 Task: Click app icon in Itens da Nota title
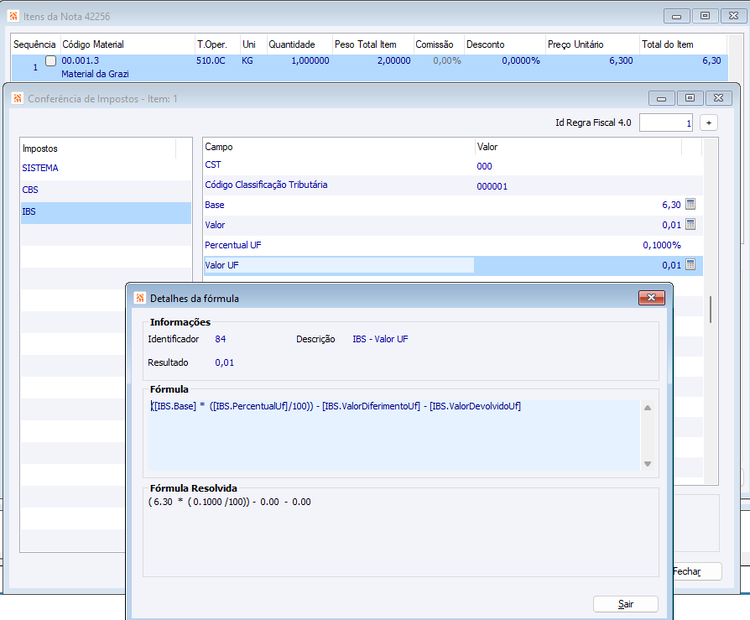point(14,16)
